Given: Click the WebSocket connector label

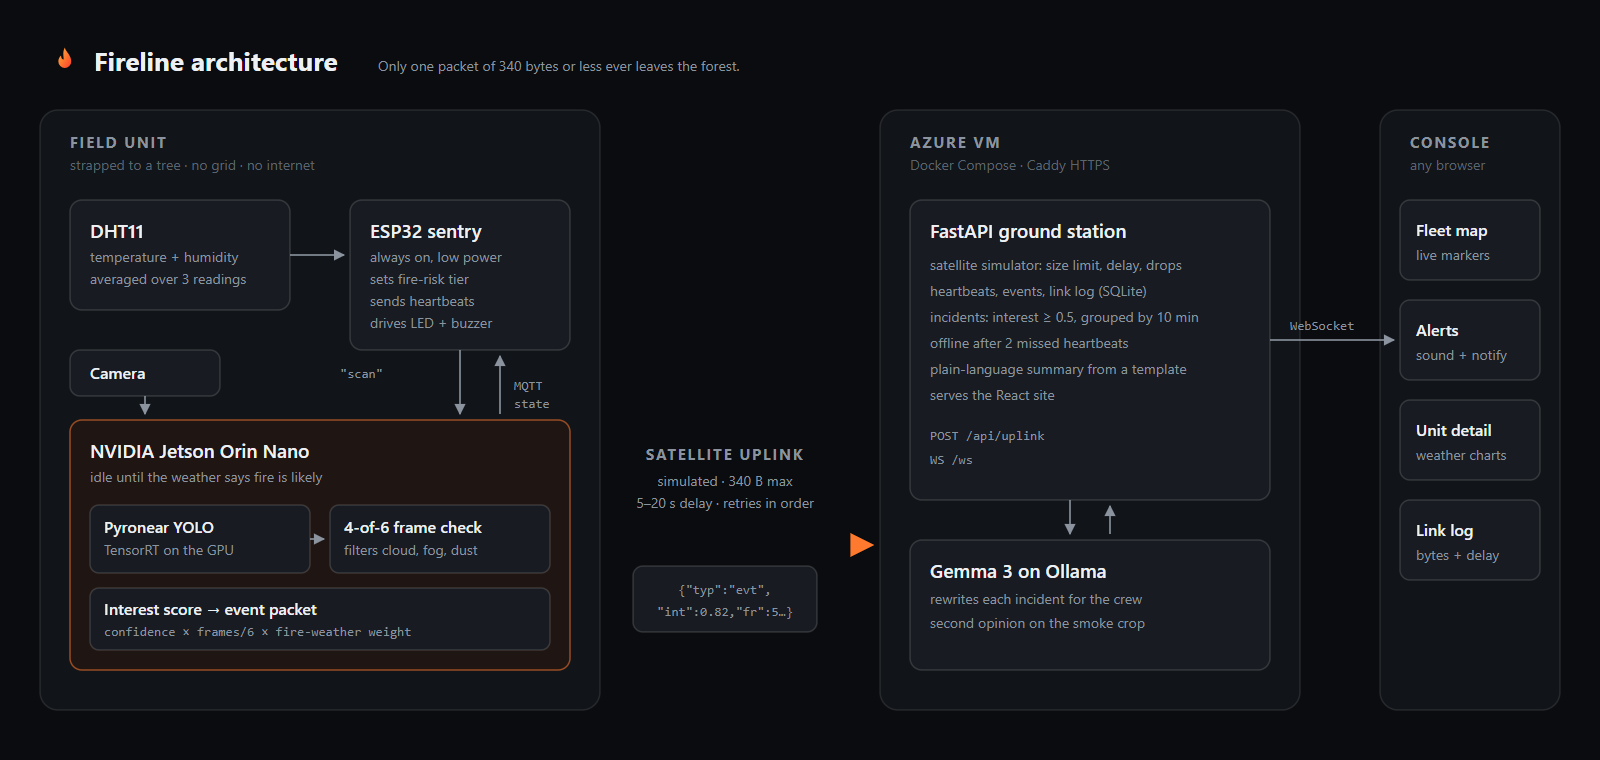Looking at the screenshot, I should click(x=1321, y=326).
